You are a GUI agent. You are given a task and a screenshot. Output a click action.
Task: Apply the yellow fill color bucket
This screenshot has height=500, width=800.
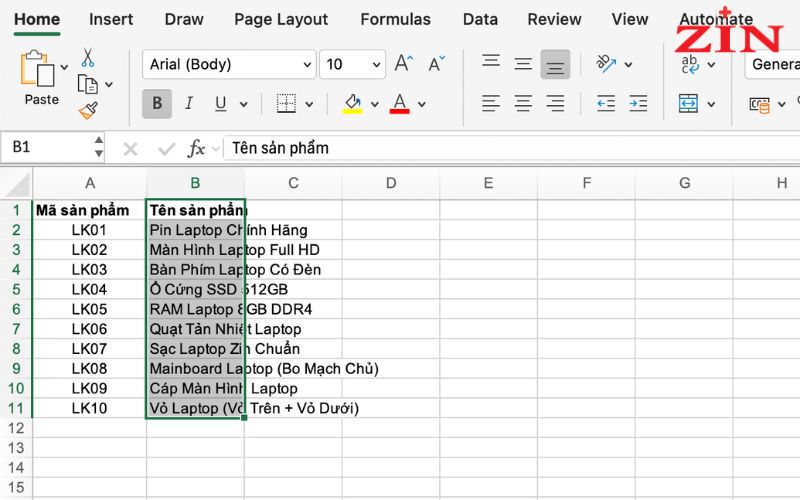(x=353, y=104)
